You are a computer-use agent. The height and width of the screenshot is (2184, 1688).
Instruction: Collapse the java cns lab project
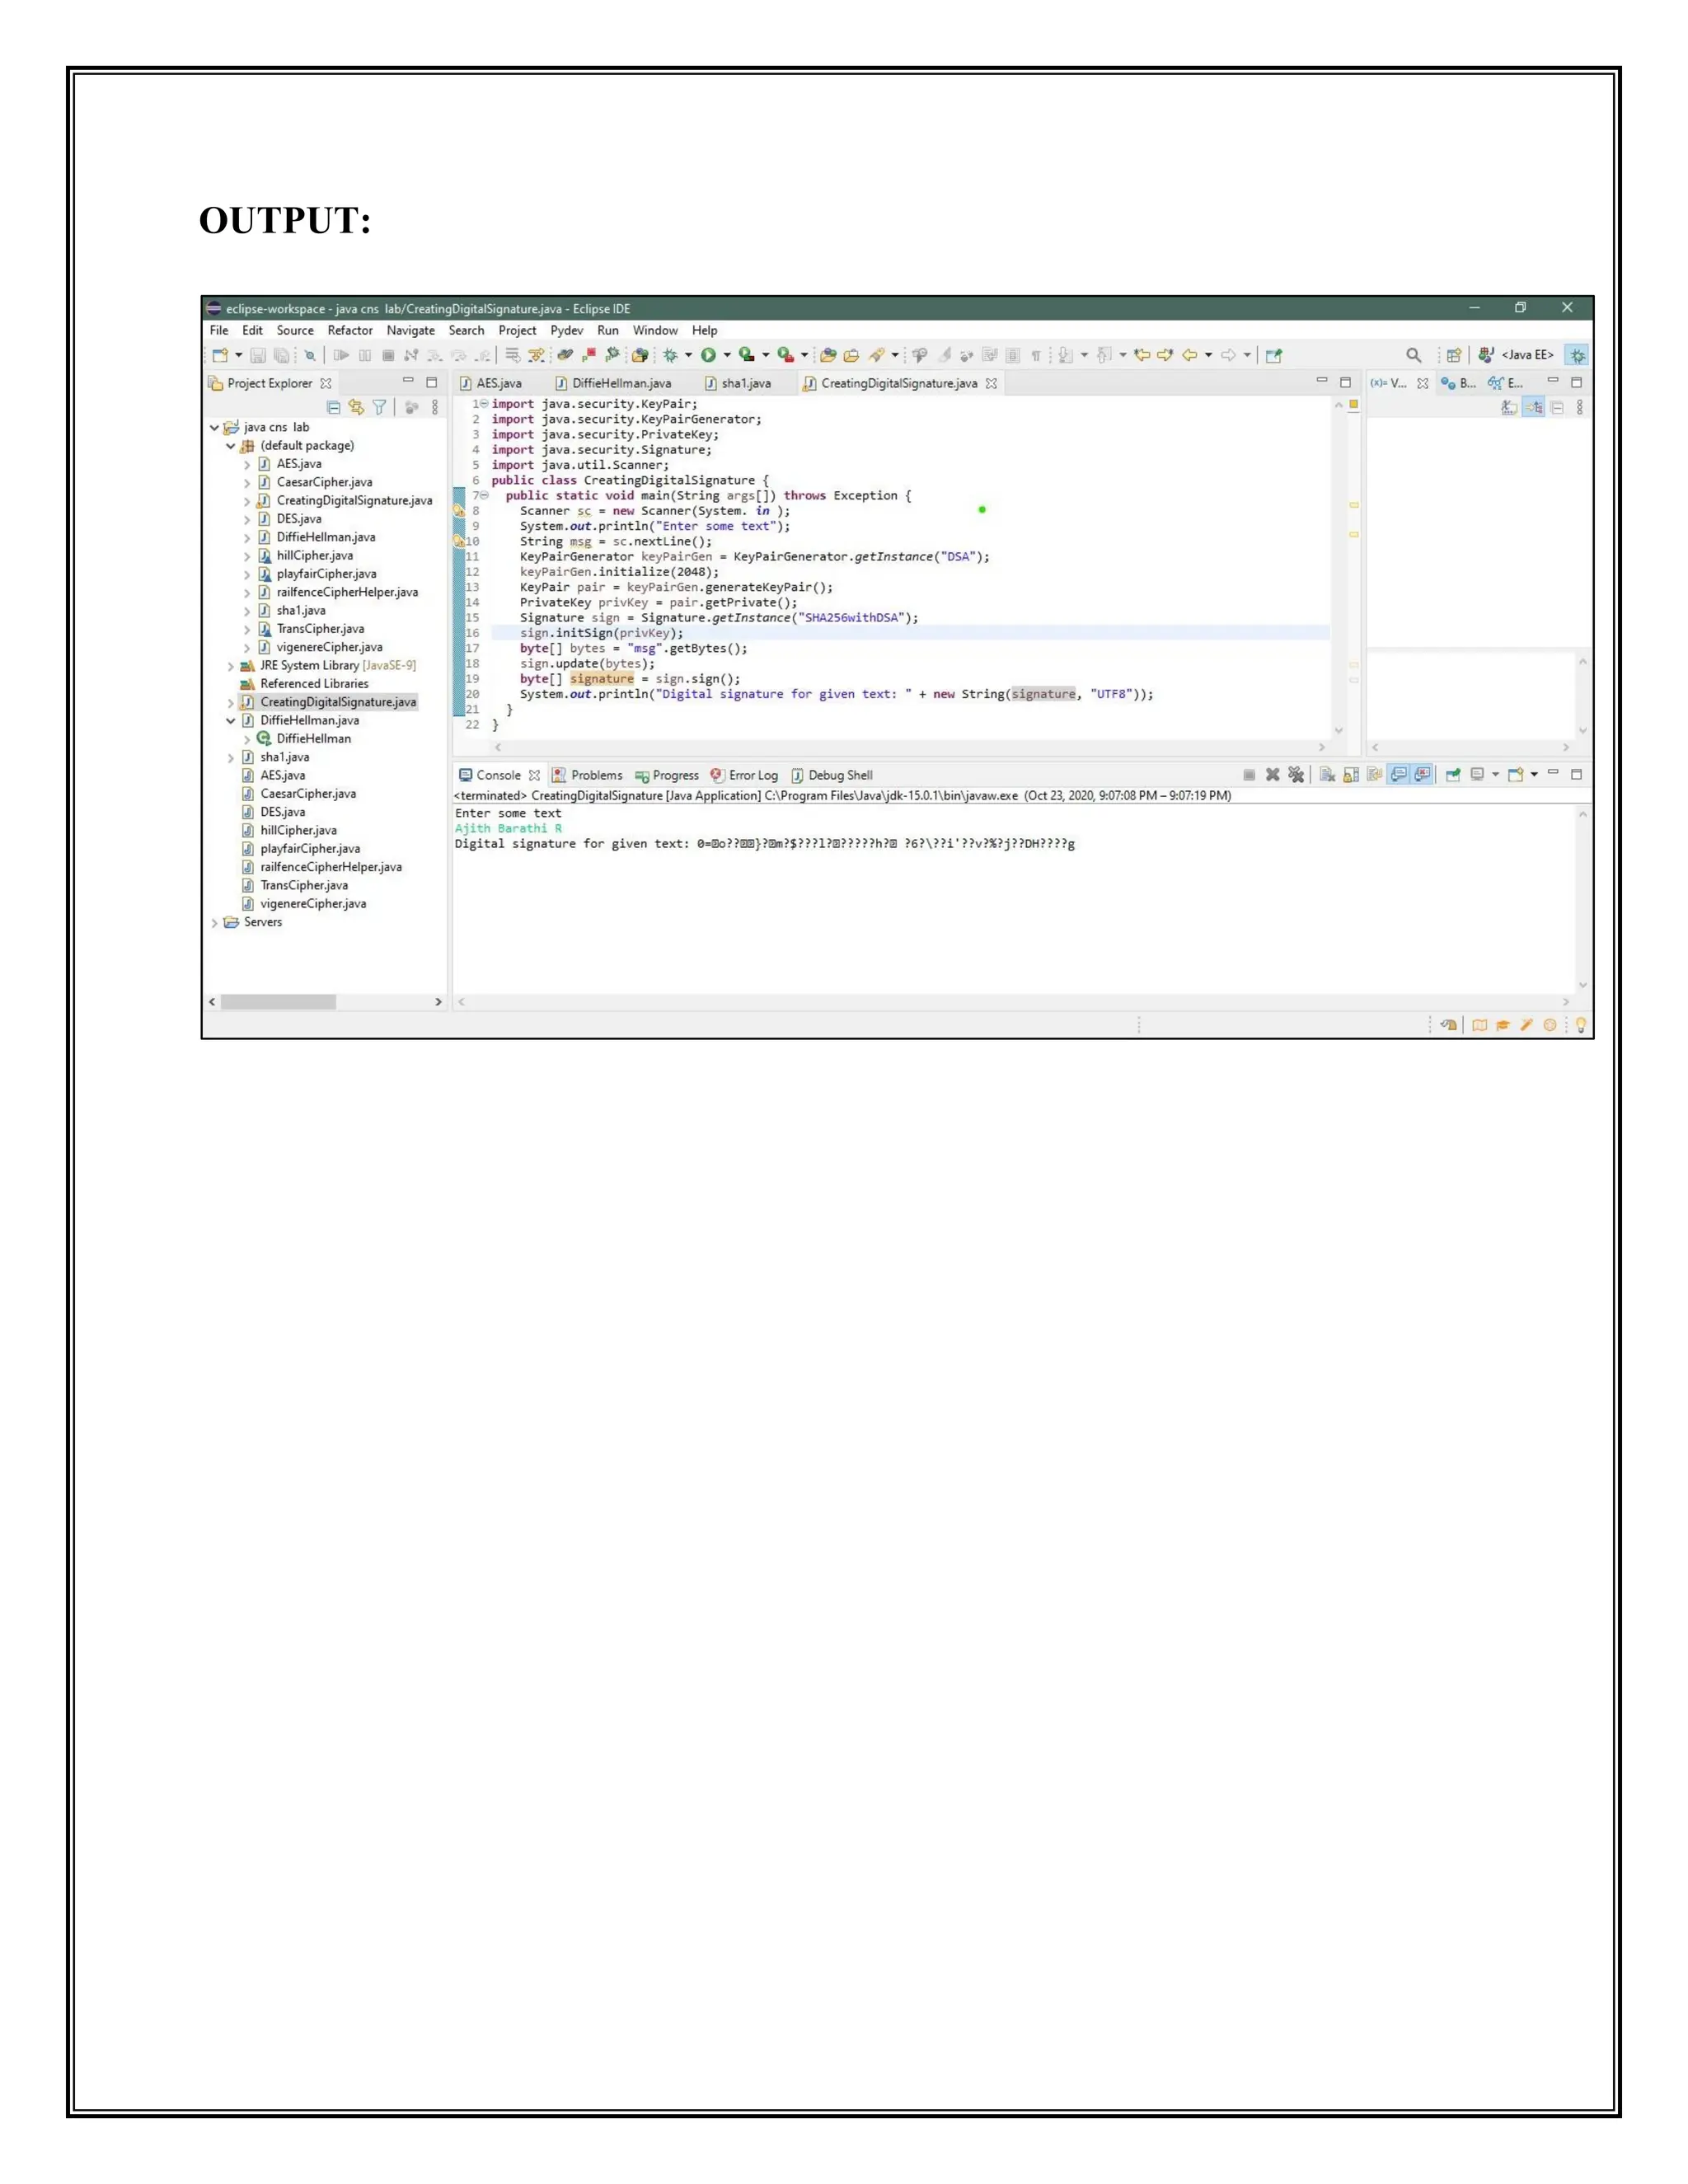point(214,428)
